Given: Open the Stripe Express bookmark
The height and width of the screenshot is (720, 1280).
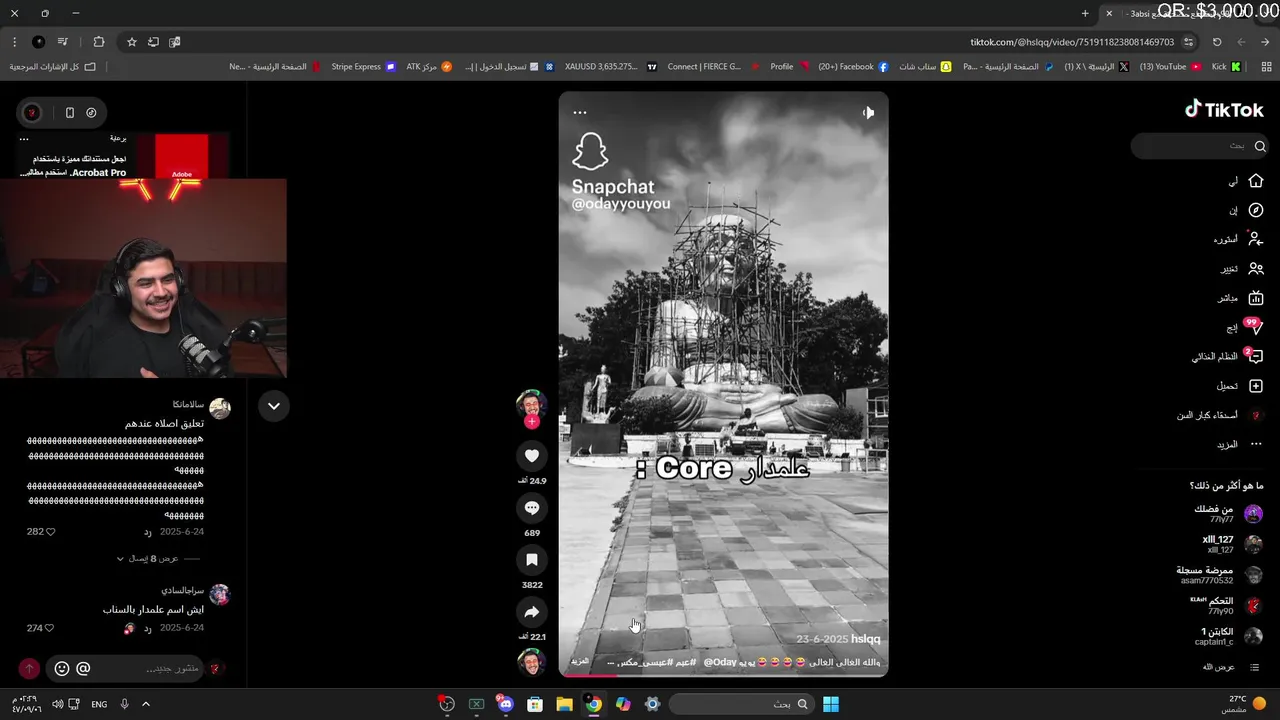Looking at the screenshot, I should pyautogui.click(x=363, y=67).
